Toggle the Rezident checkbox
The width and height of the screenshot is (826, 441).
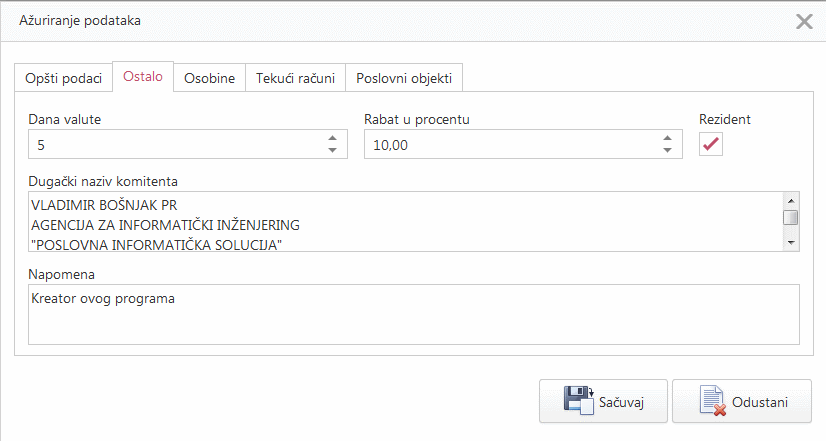point(711,145)
